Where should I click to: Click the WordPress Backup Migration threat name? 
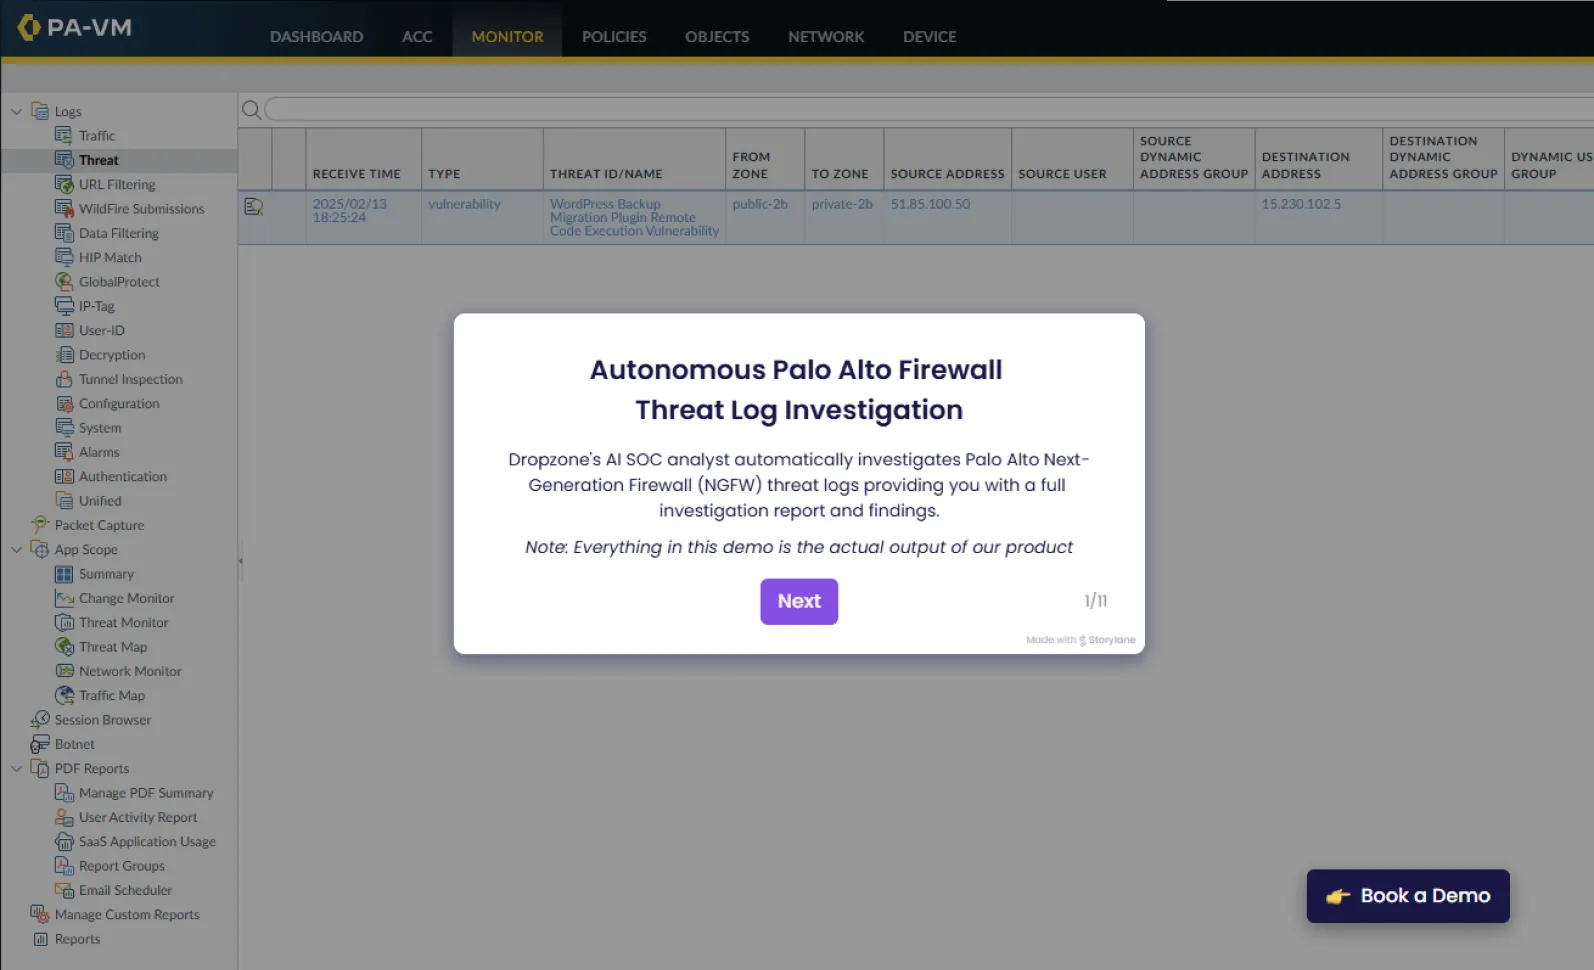pyautogui.click(x=634, y=217)
